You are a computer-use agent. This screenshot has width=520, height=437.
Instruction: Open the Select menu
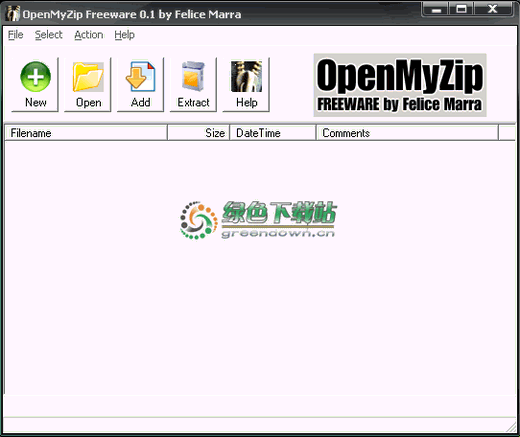(x=49, y=35)
